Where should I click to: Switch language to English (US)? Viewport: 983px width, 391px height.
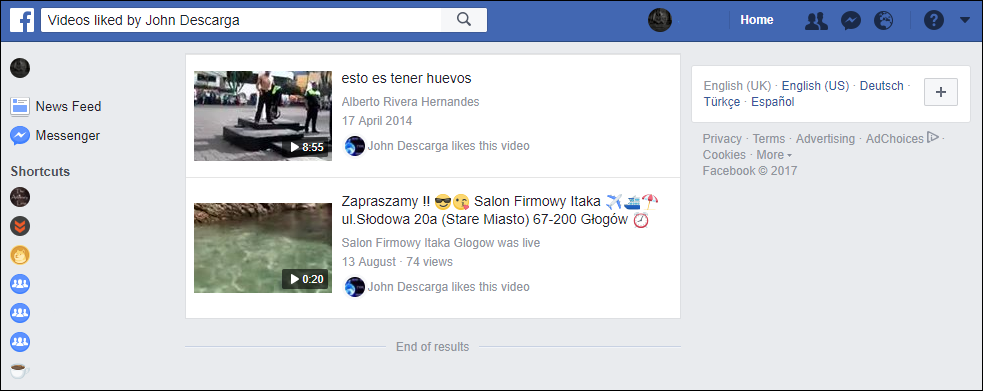point(815,86)
